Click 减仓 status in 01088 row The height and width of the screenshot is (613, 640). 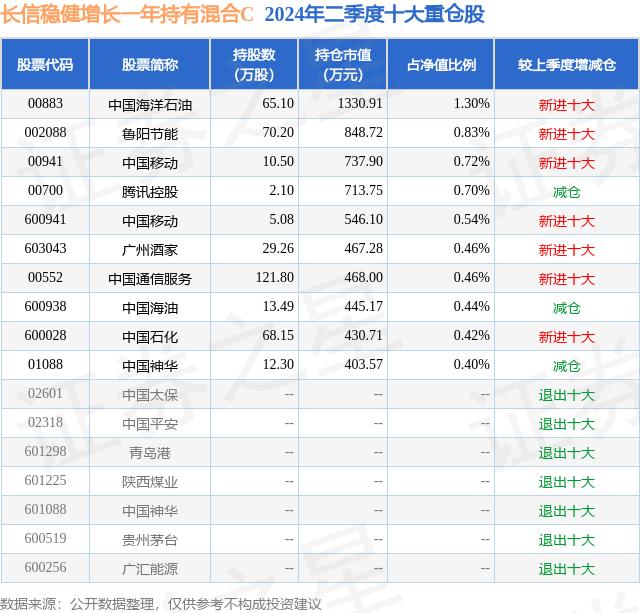pos(567,366)
